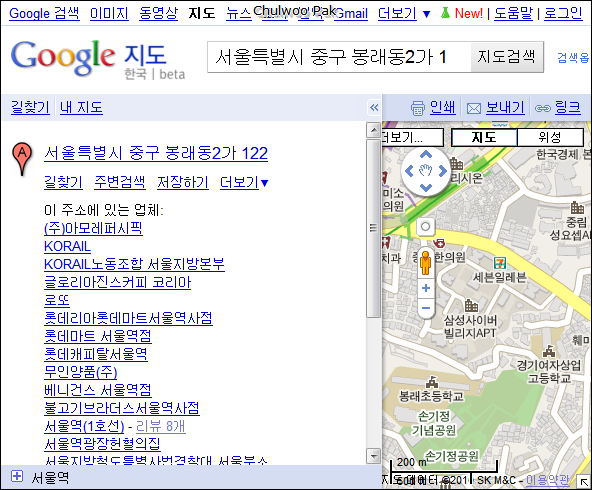Open 롯데마트 서울역점 link
The image size is (592, 490).
98,336
